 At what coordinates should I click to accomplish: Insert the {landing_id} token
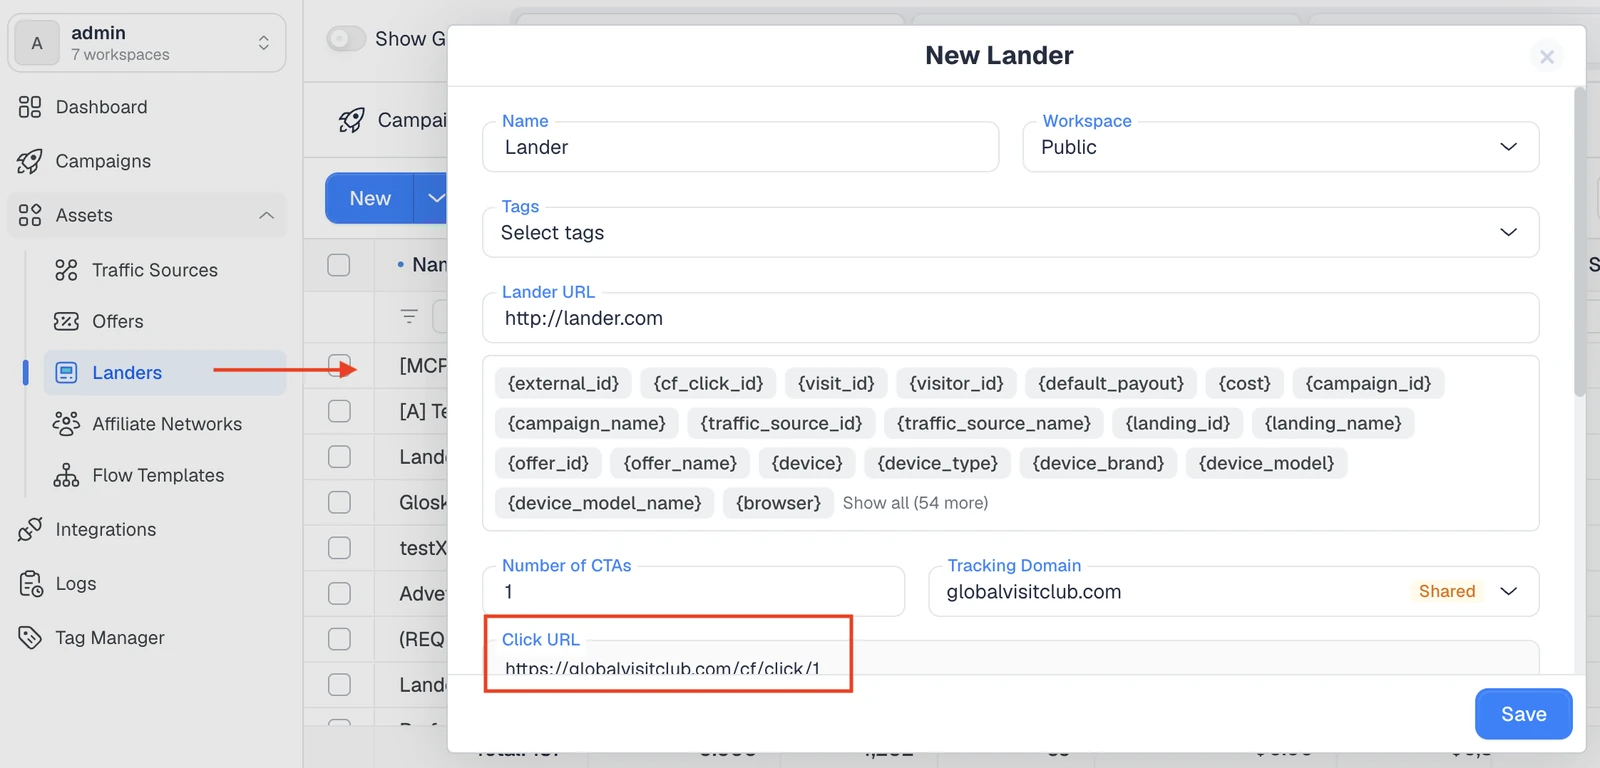pyautogui.click(x=1178, y=423)
